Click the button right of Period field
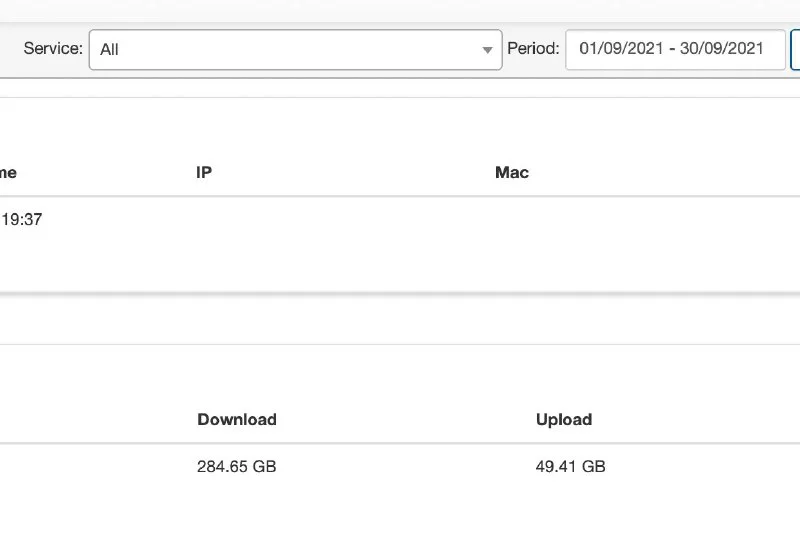Image resolution: width=800 pixels, height=533 pixels. [x=796, y=49]
